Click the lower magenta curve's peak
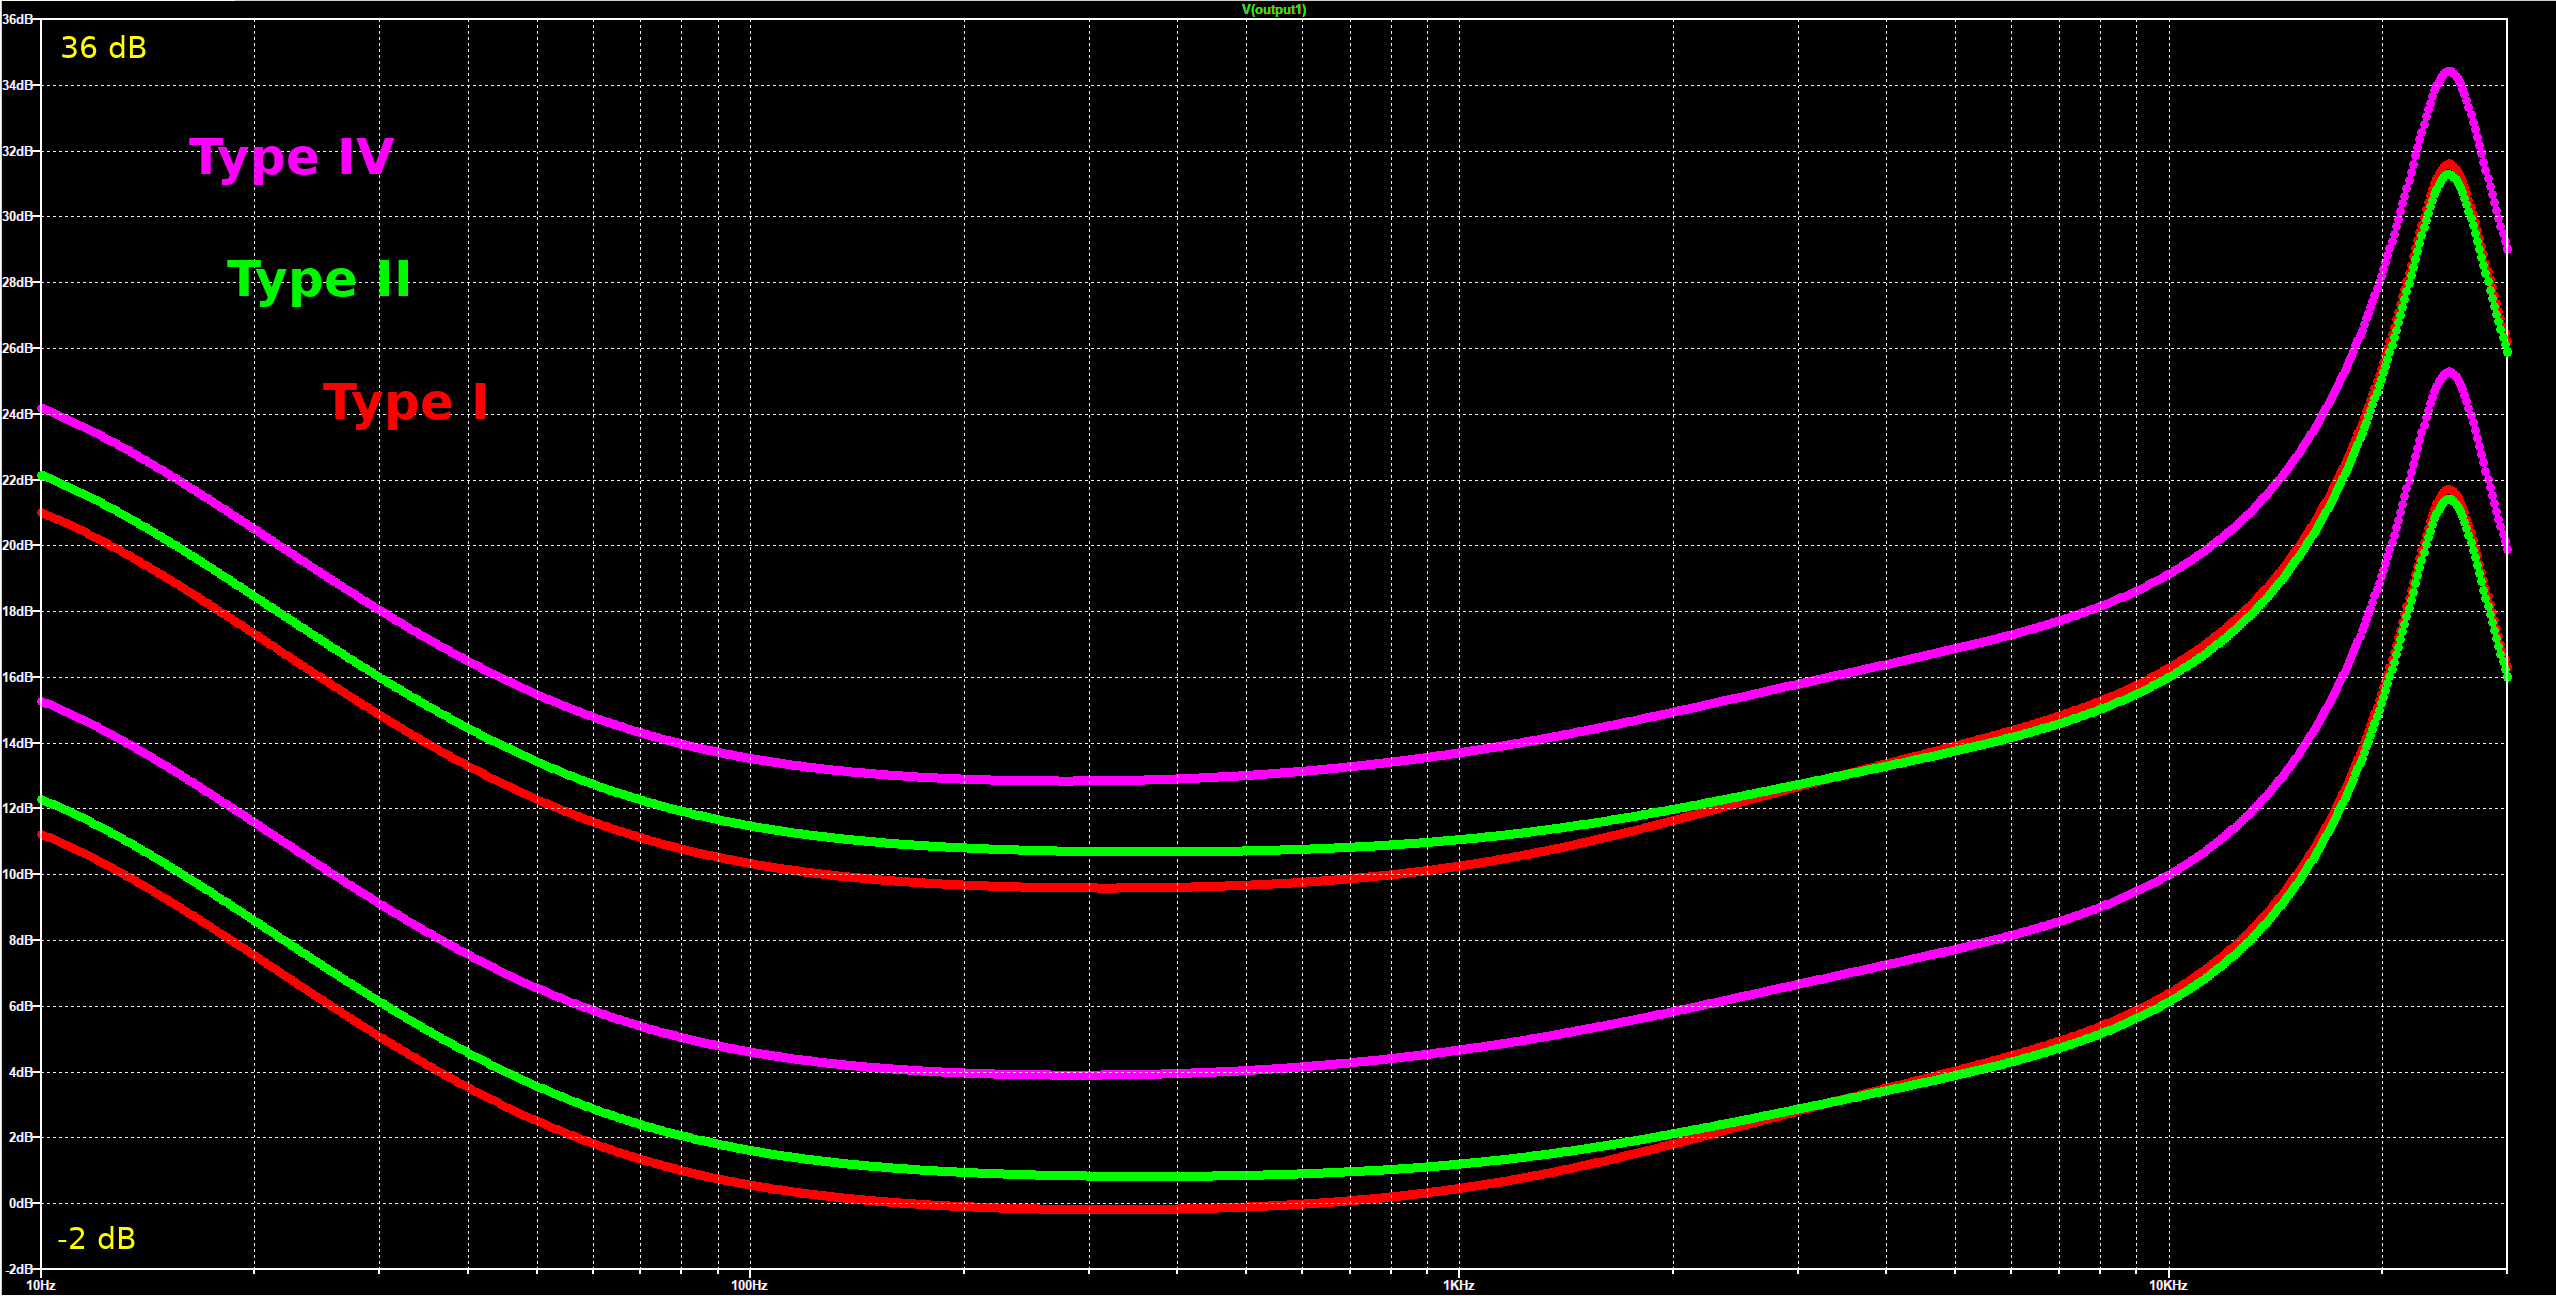 click(x=2448, y=372)
